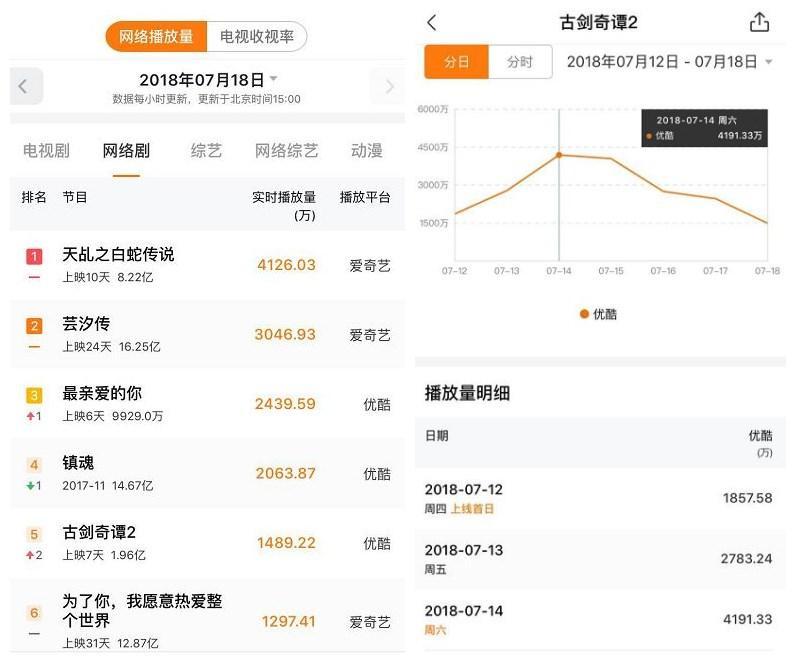Viewport: 796px width, 664px height.
Task: Open 芸汐传 show details
Action: pos(208,334)
